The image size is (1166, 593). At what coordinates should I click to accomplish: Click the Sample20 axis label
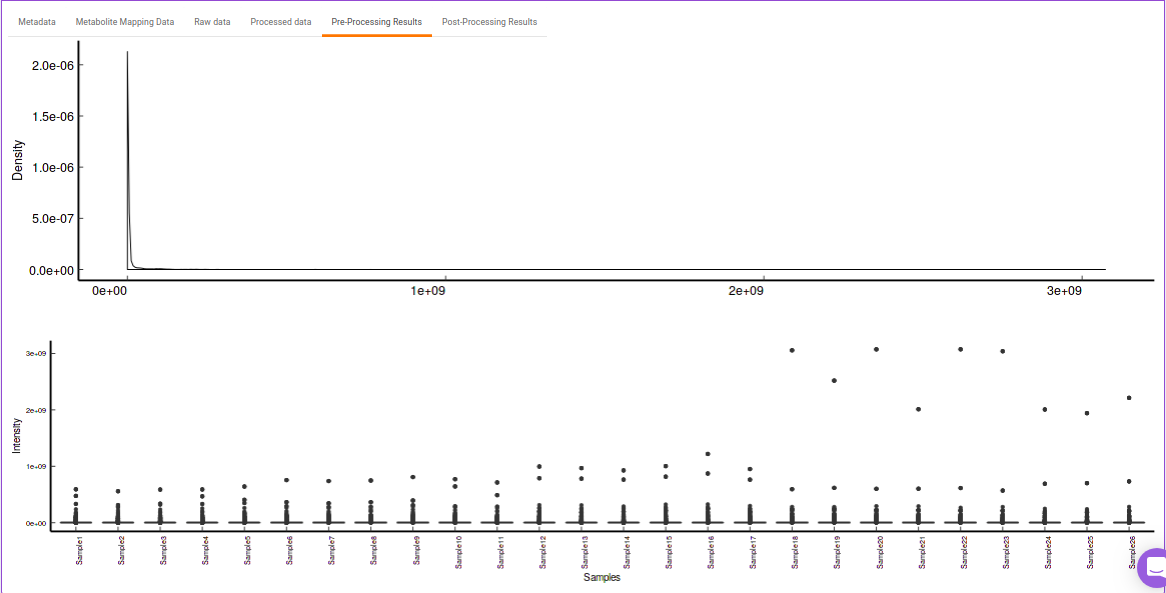pos(879,551)
